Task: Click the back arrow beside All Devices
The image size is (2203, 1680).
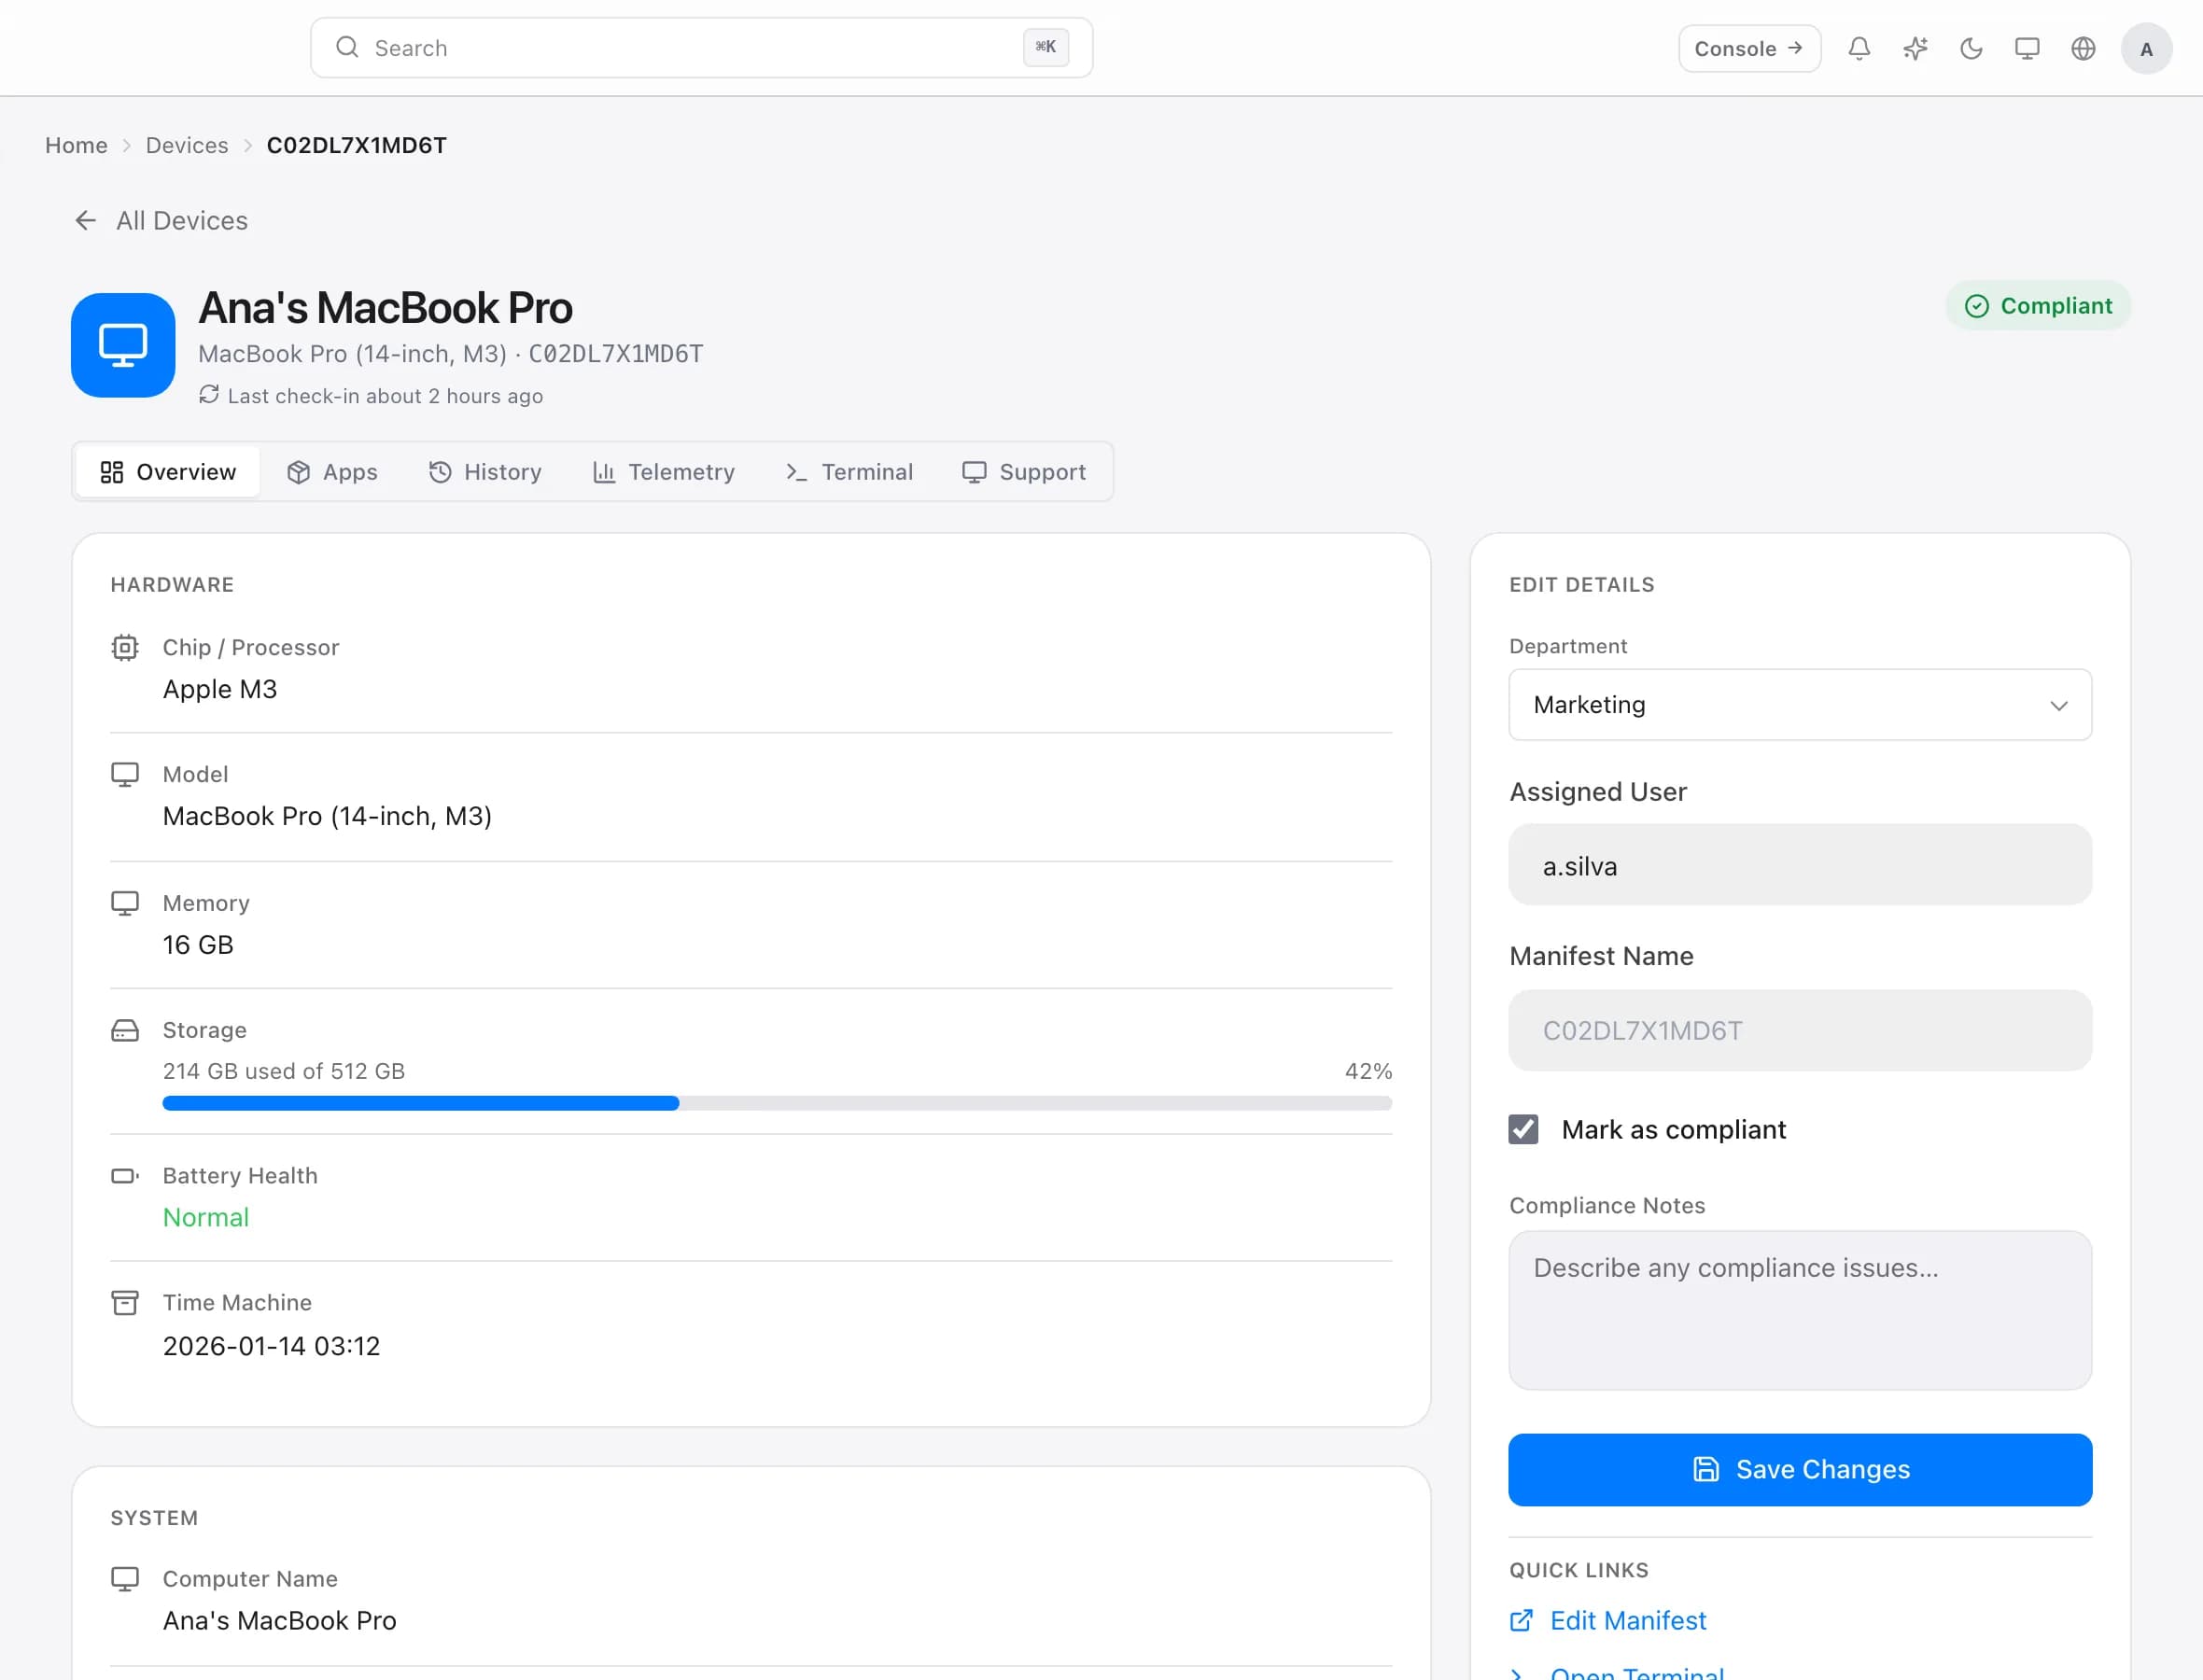Action: [x=86, y=220]
